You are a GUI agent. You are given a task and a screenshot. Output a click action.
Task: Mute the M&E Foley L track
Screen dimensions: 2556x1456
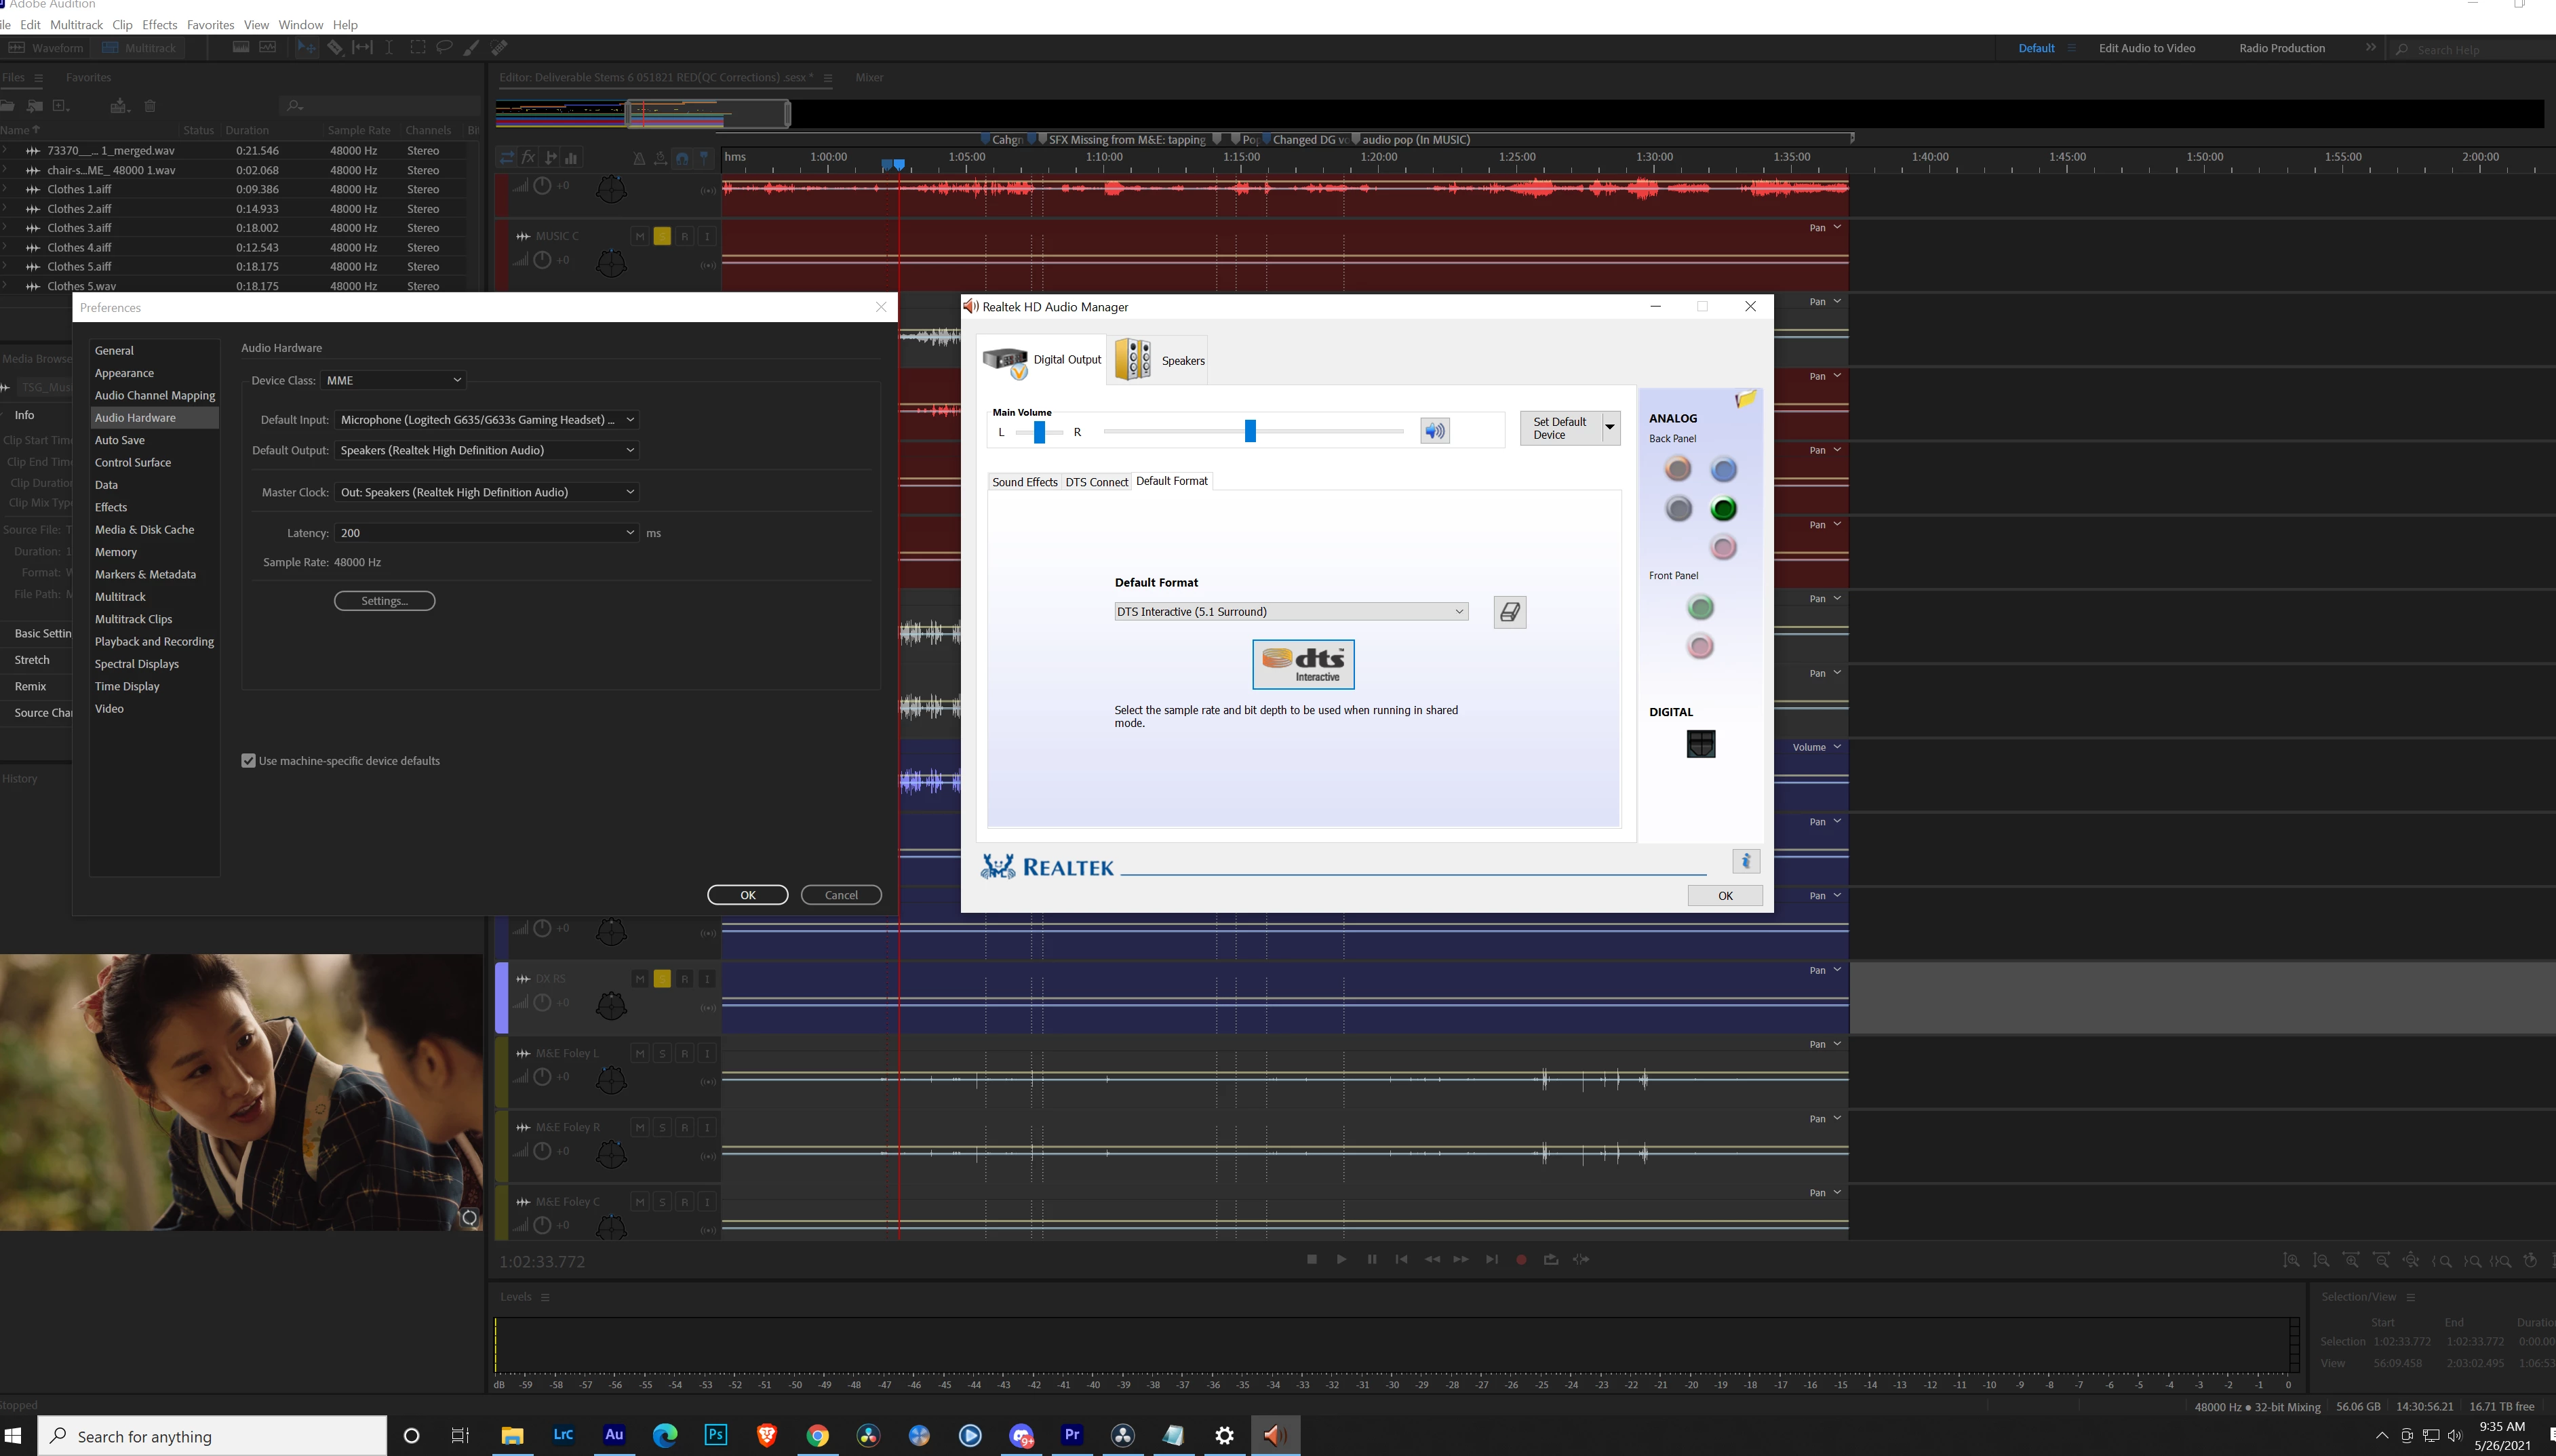(639, 1053)
